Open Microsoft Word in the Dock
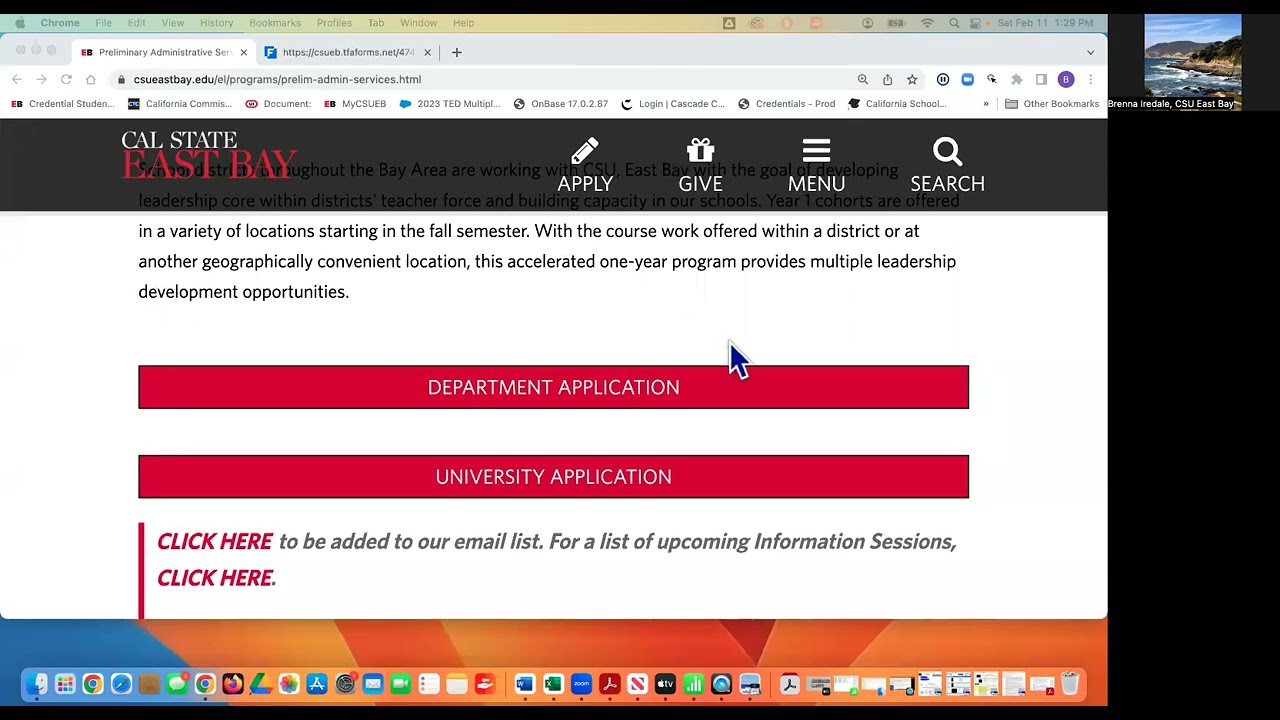This screenshot has width=1280, height=720. tap(525, 684)
